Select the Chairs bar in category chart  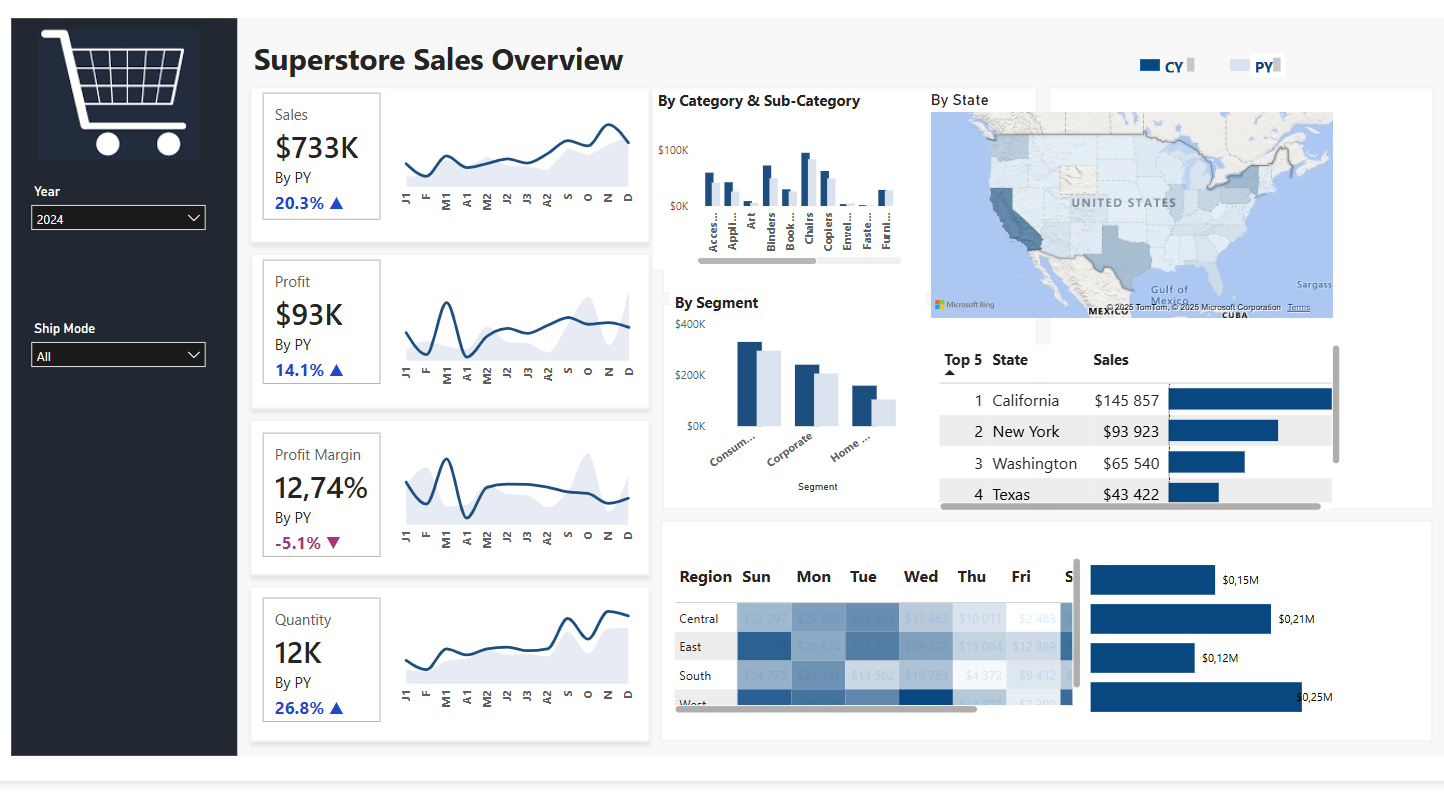coord(805,179)
